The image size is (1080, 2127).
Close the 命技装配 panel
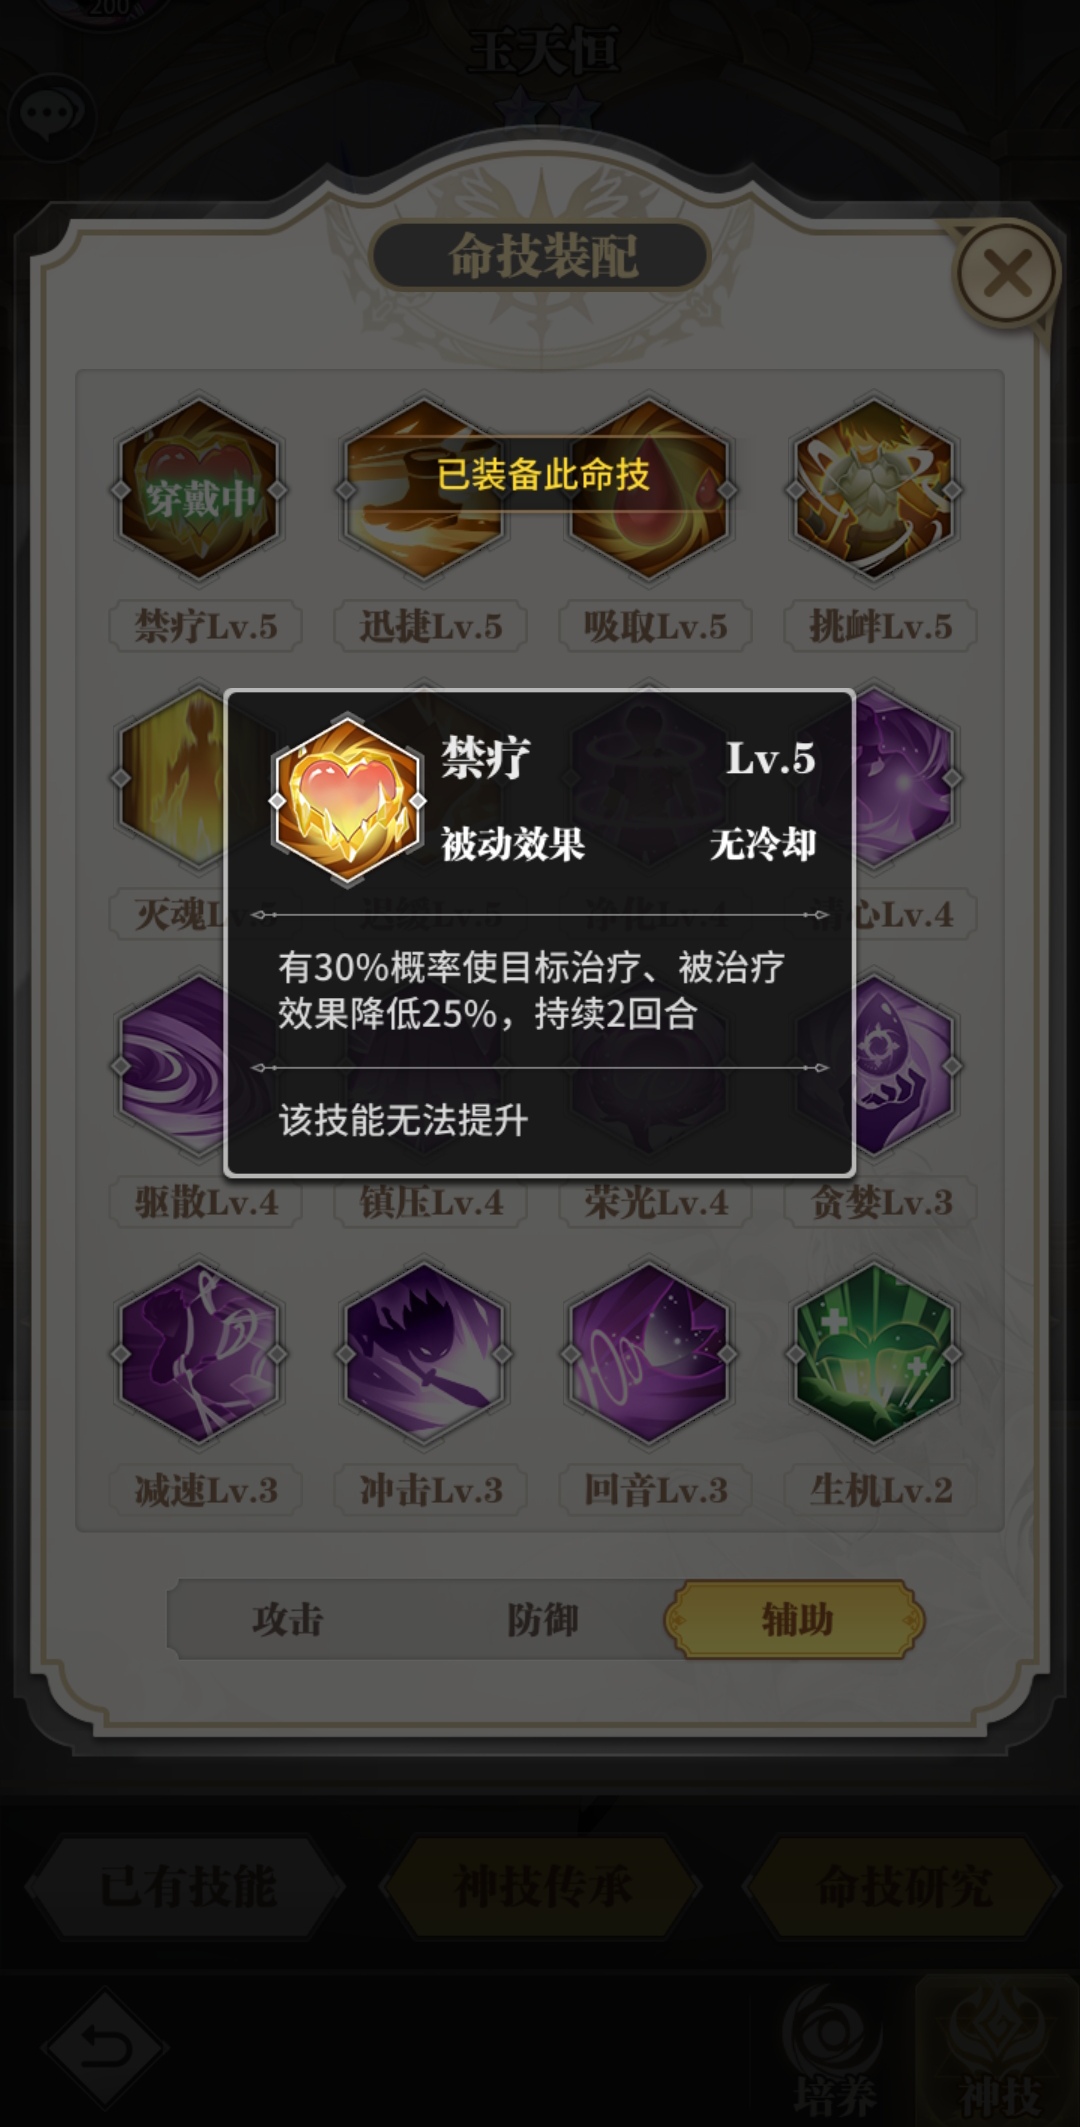1007,273
